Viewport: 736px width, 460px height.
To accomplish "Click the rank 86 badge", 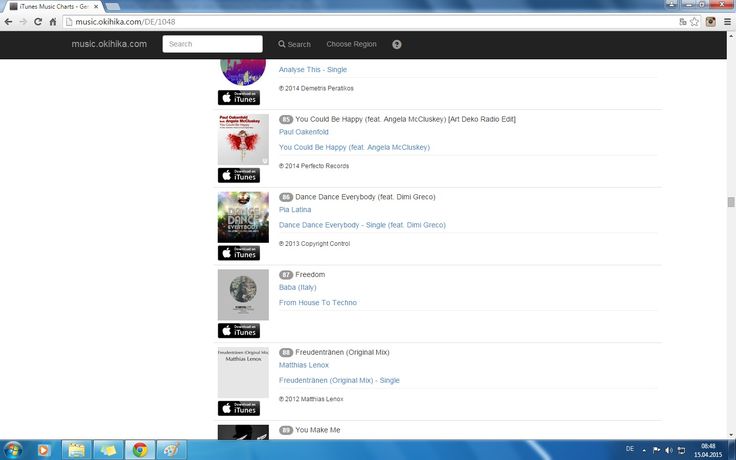I will [286, 197].
